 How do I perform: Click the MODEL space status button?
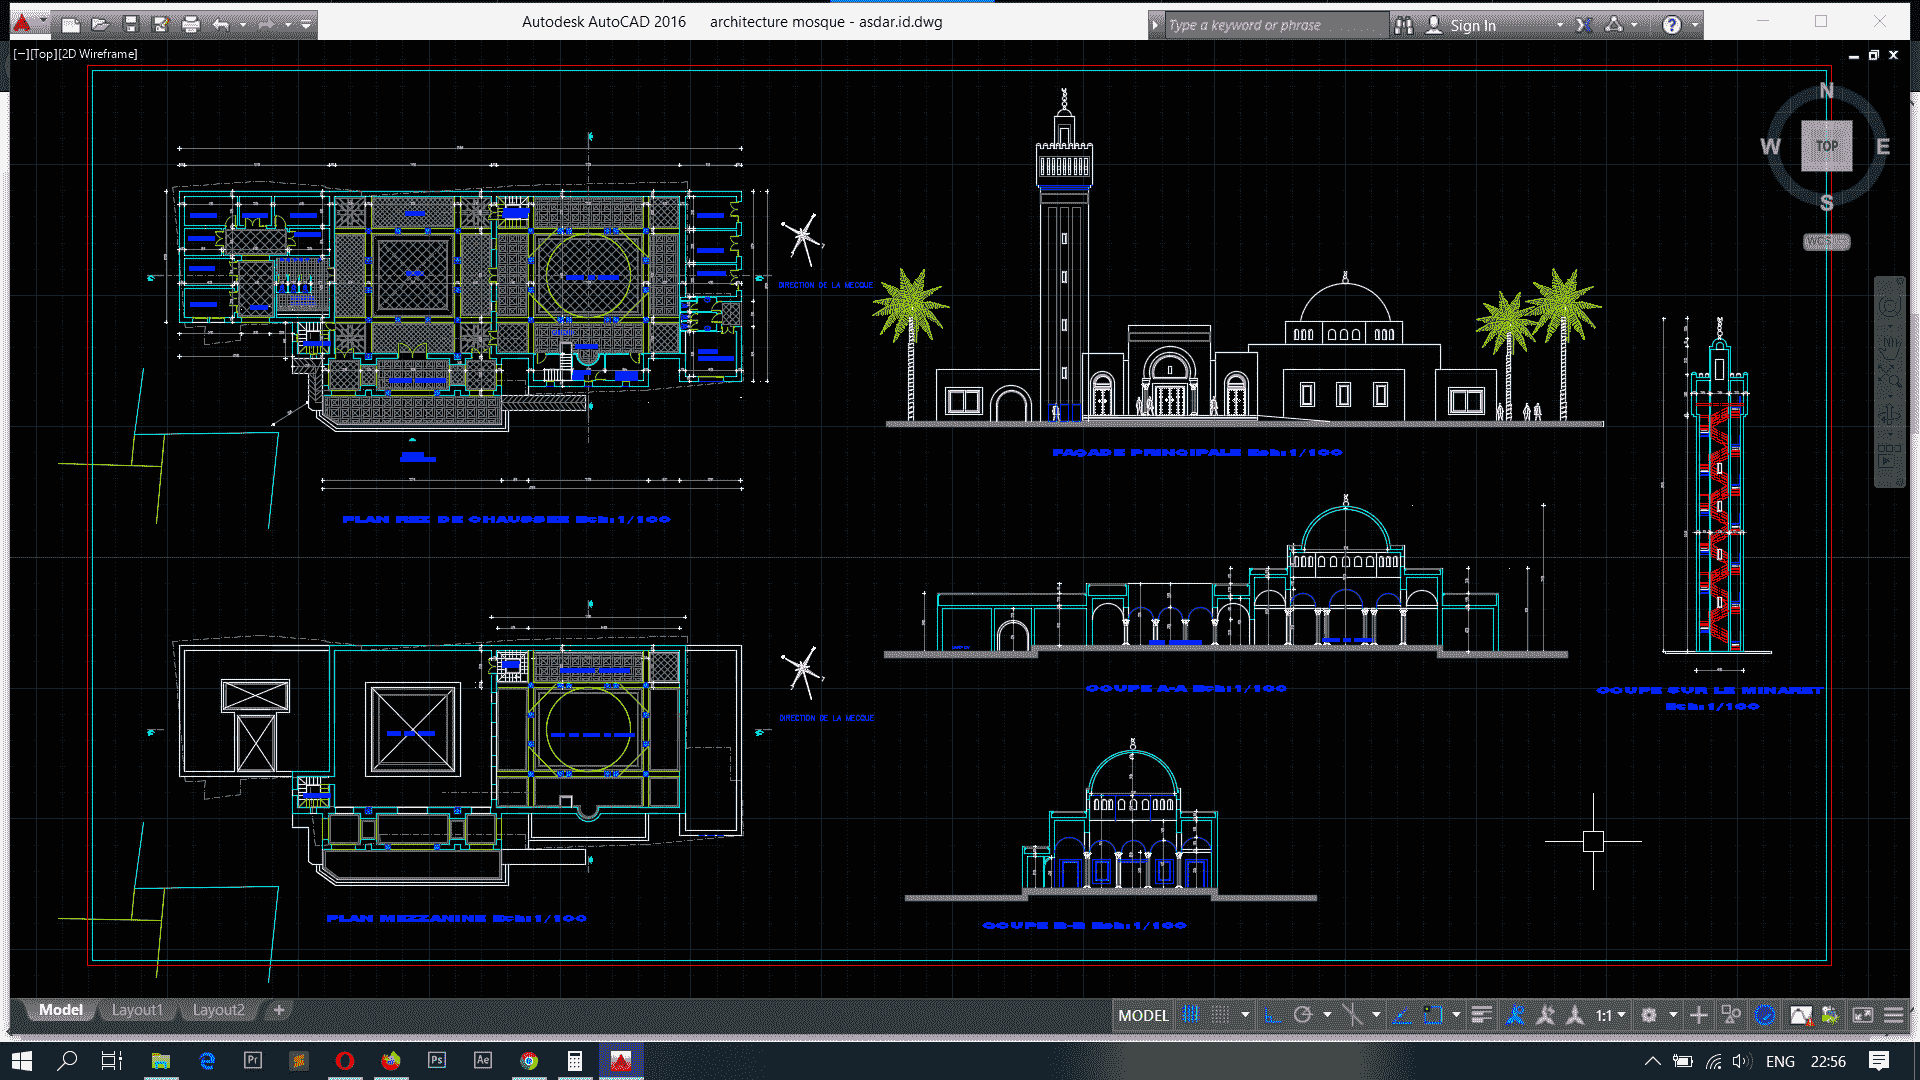[x=1143, y=1015]
